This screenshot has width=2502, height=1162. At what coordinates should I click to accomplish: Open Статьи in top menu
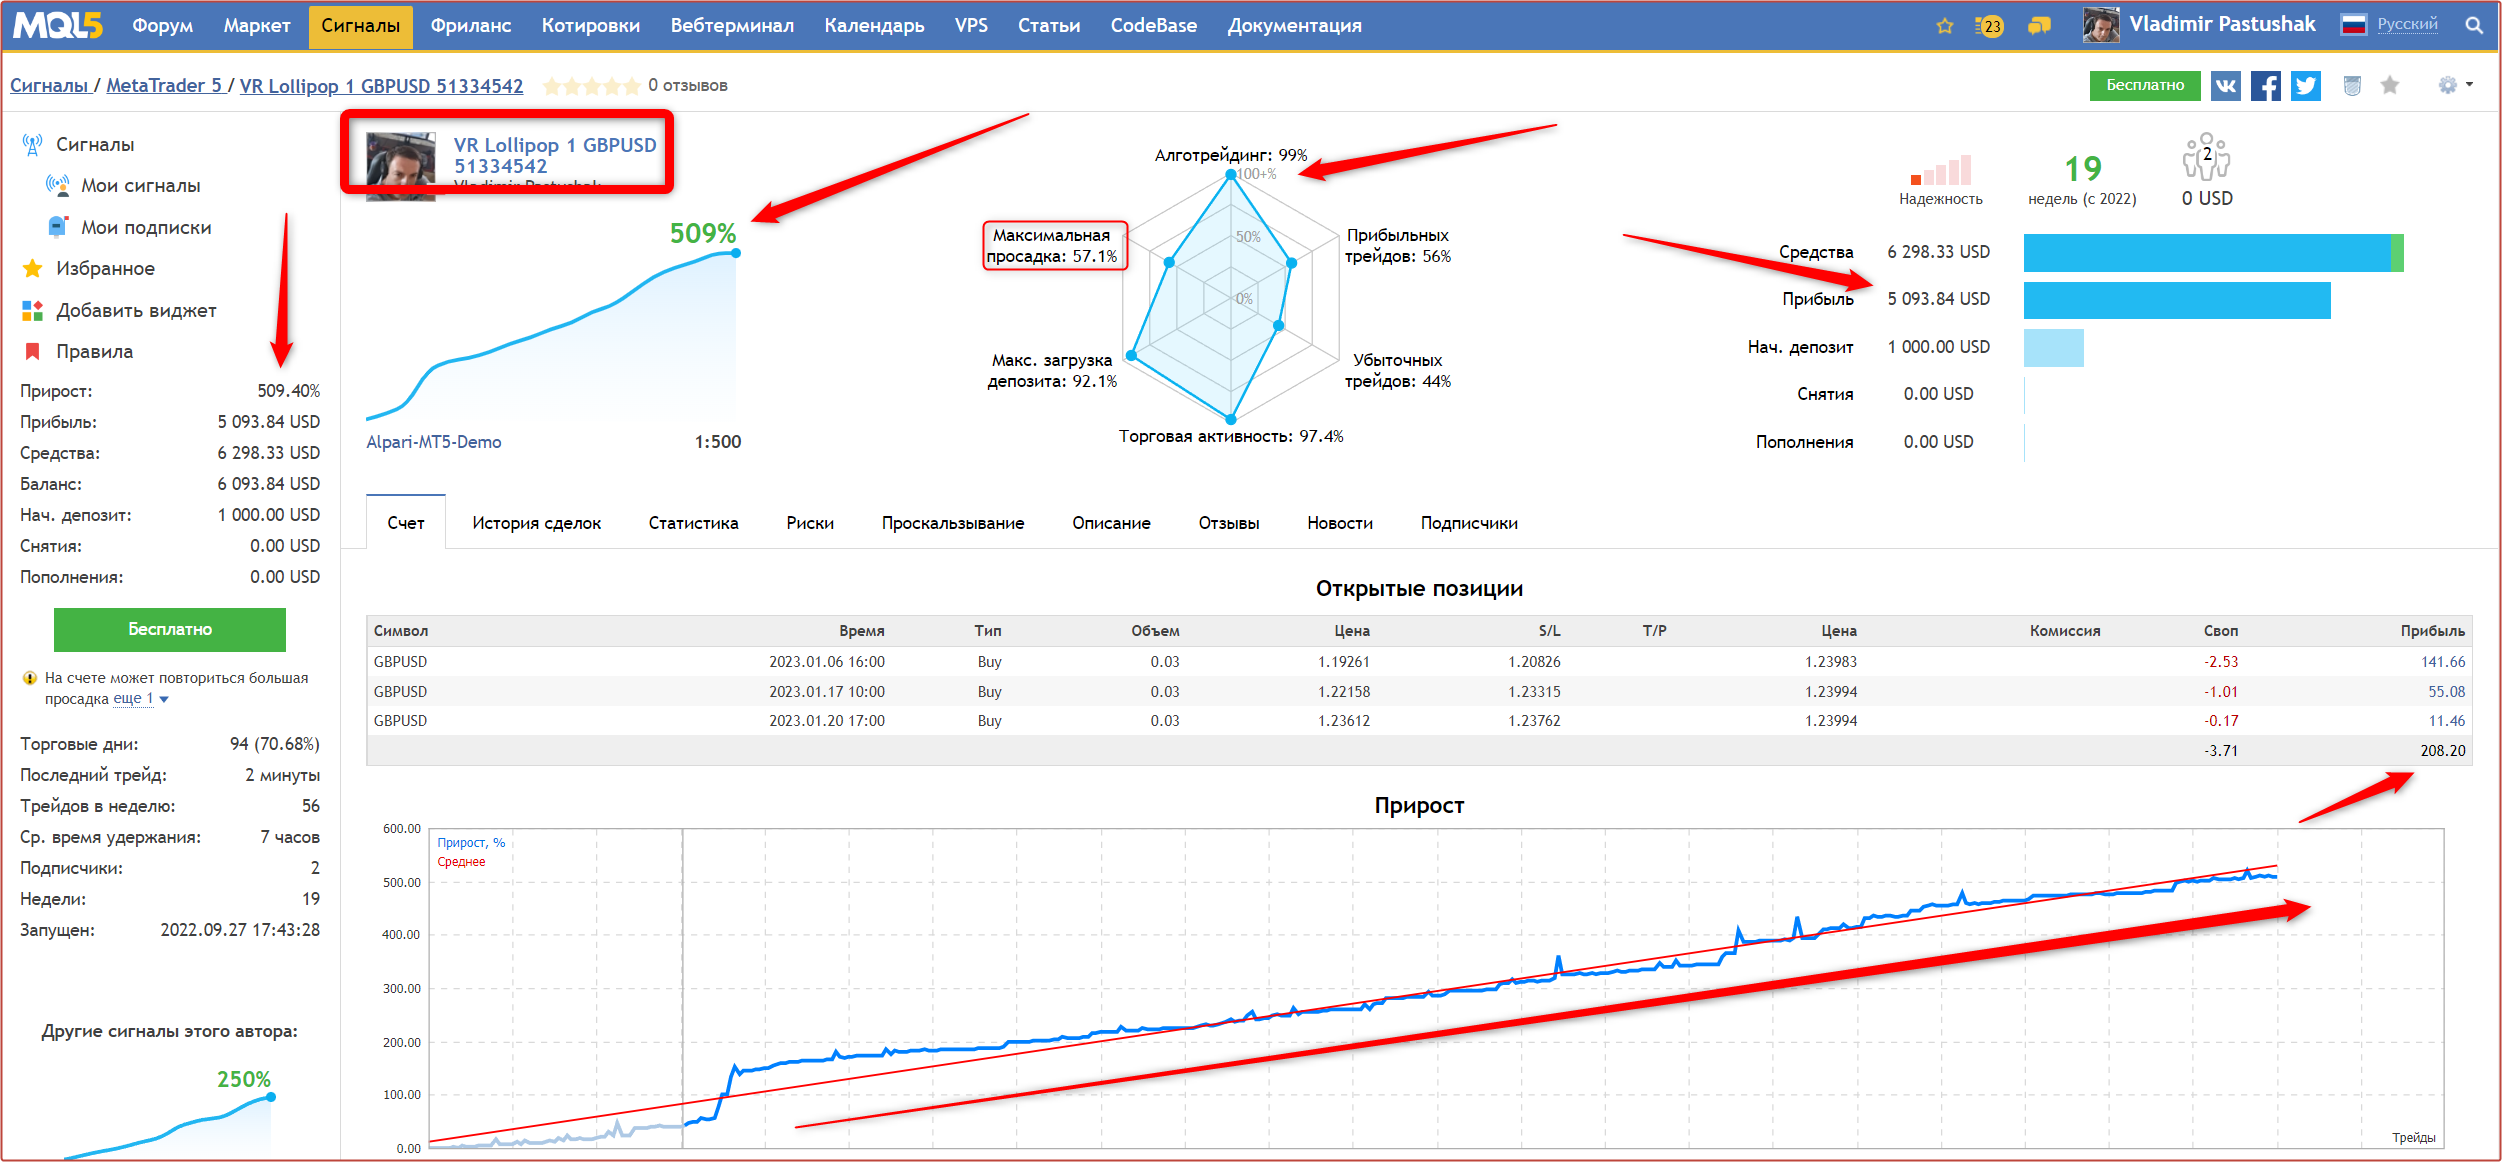coord(1049,26)
